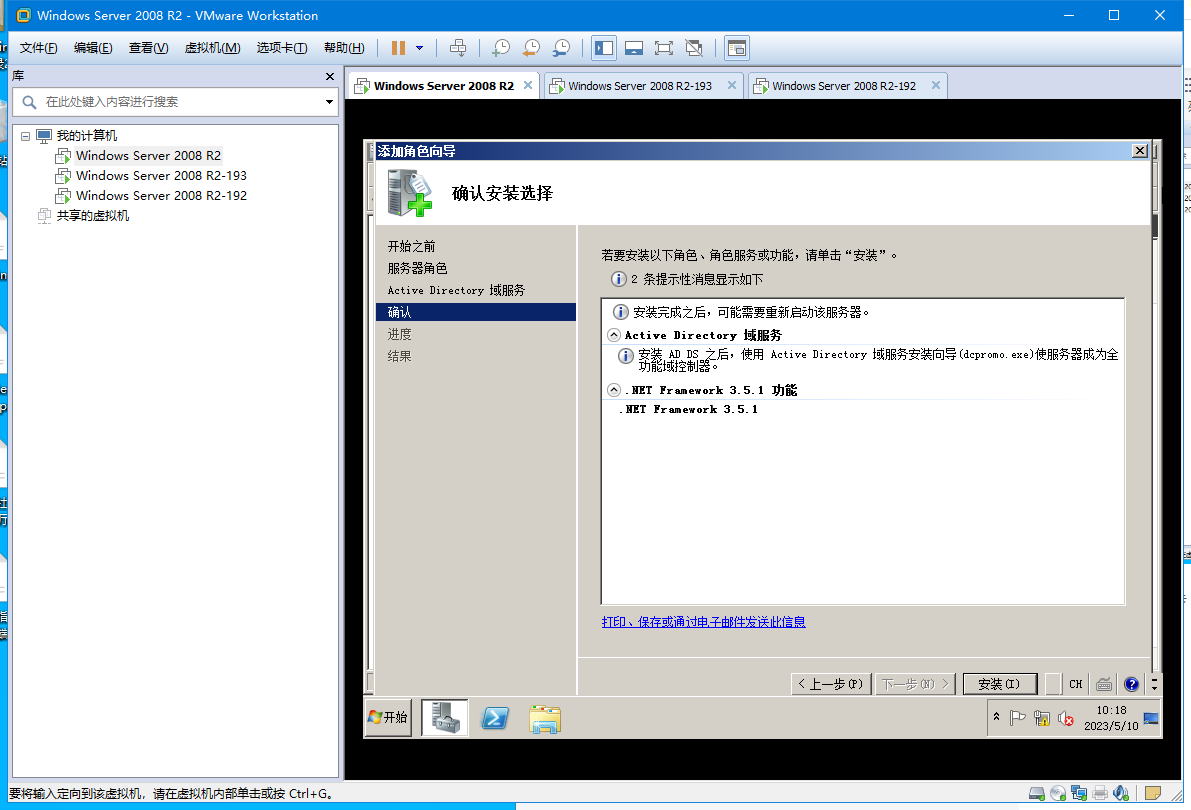Open the 编辑(E) menu
Image resolution: width=1191 pixels, height=810 pixels.
[93, 48]
